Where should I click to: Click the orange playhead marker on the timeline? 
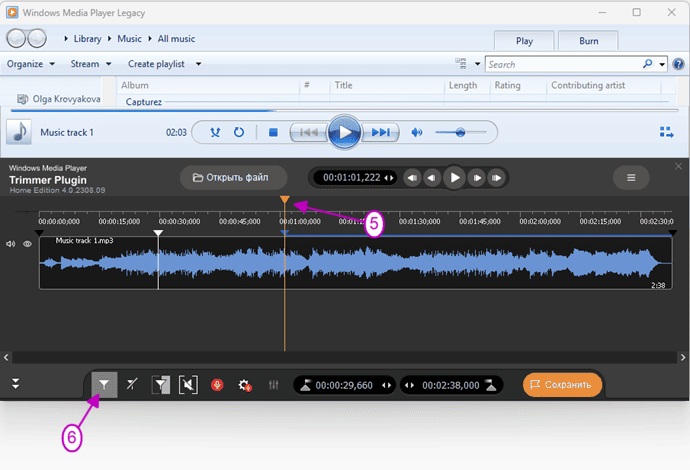click(285, 200)
